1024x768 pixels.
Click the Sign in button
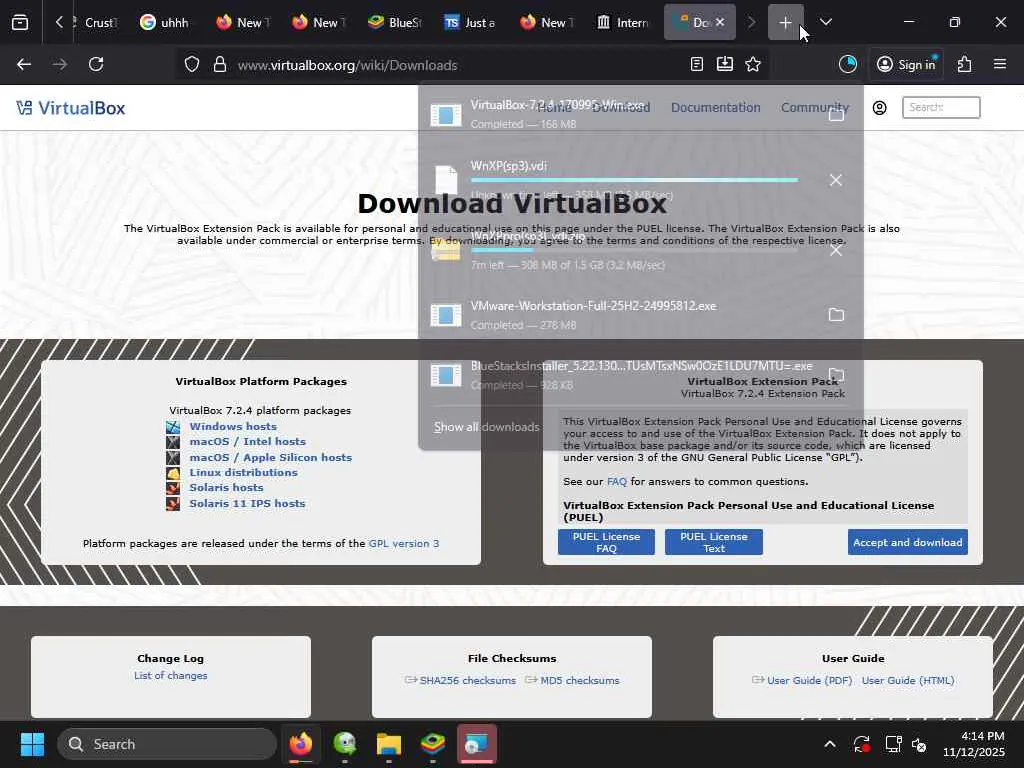906,65
